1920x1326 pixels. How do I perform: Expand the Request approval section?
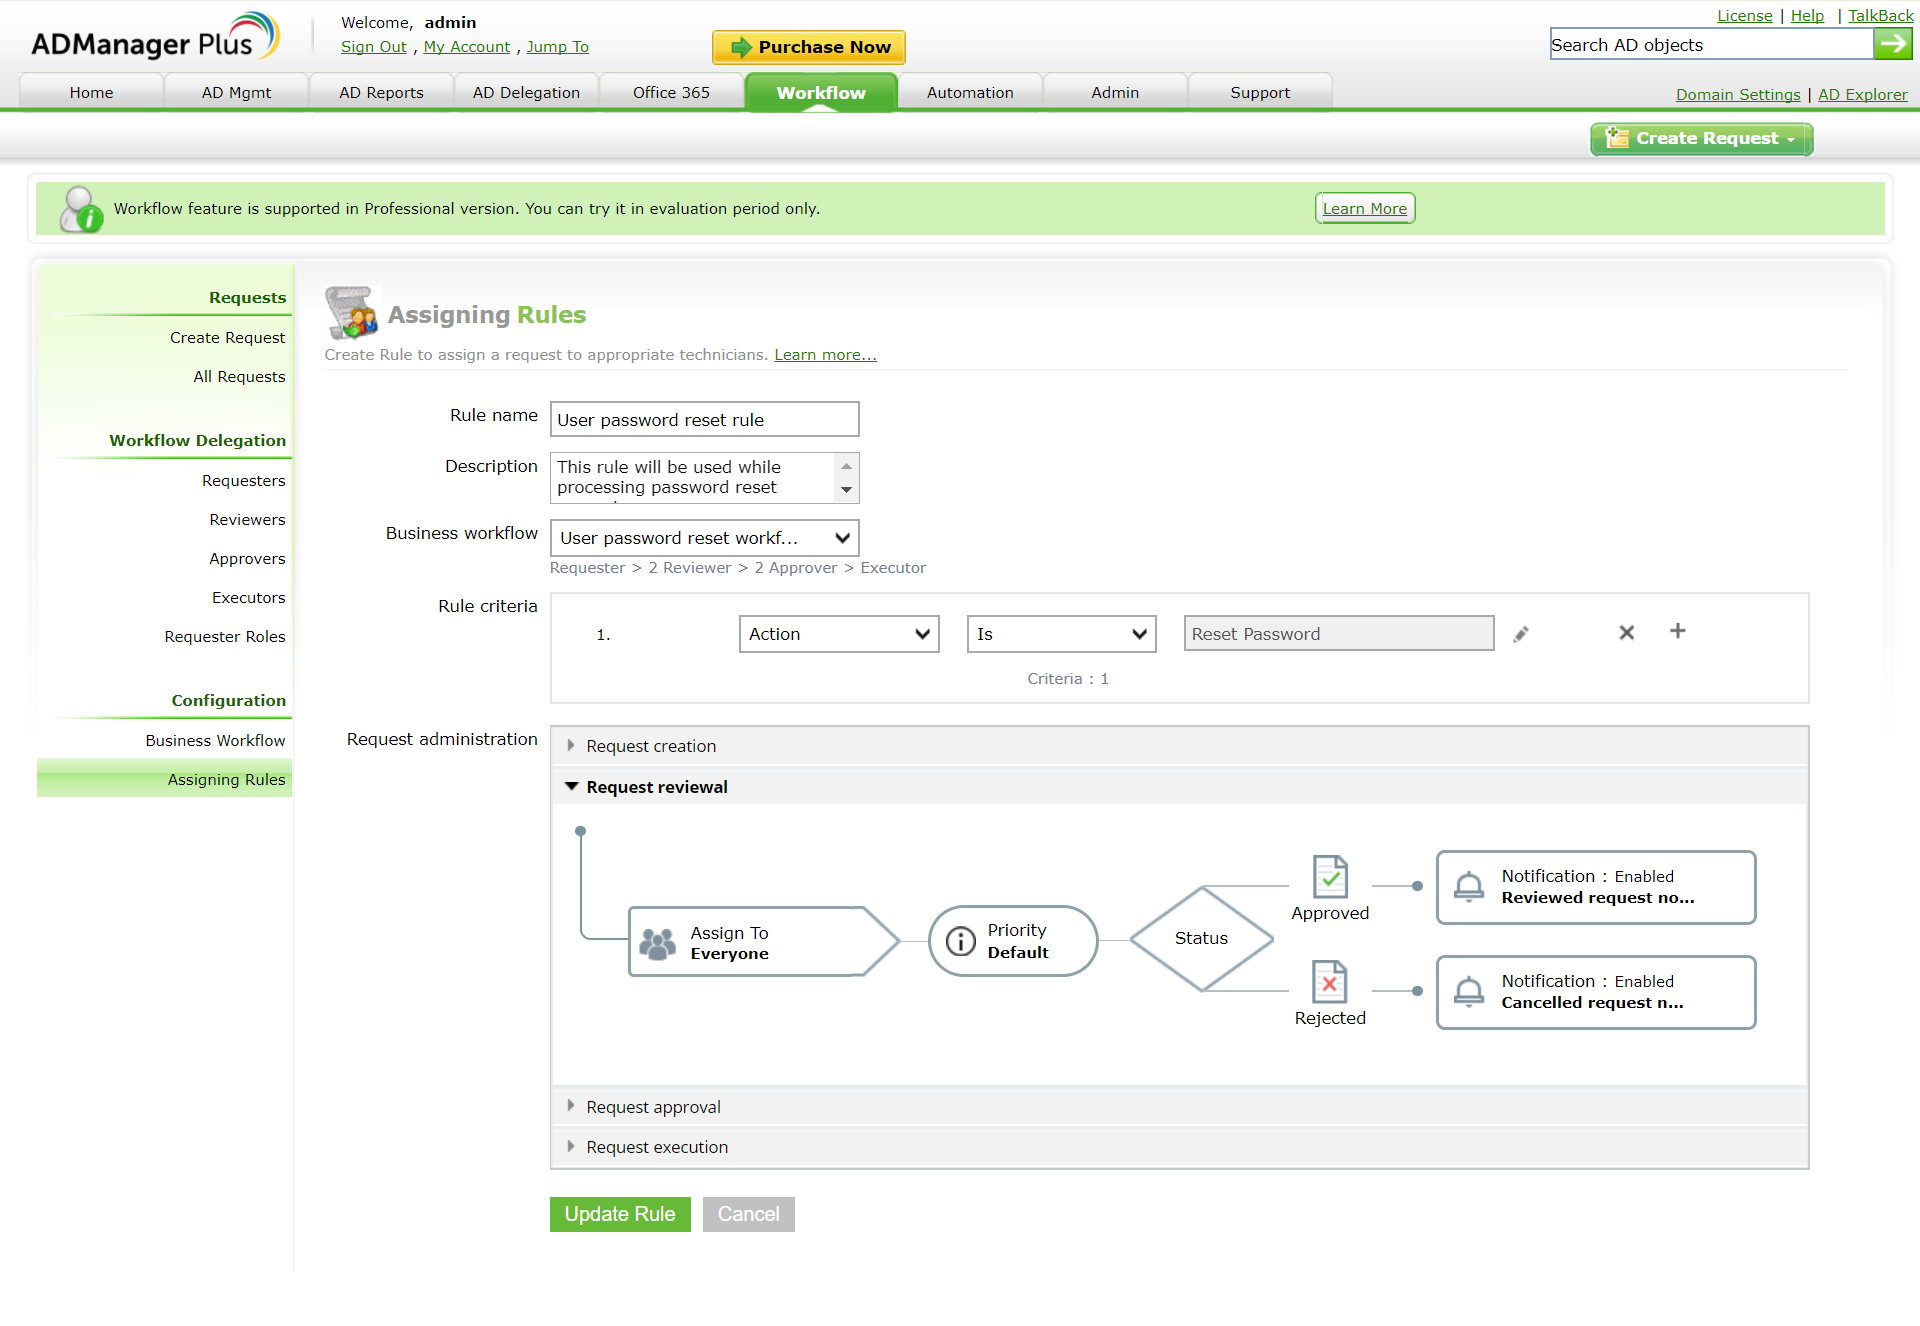click(x=653, y=1107)
